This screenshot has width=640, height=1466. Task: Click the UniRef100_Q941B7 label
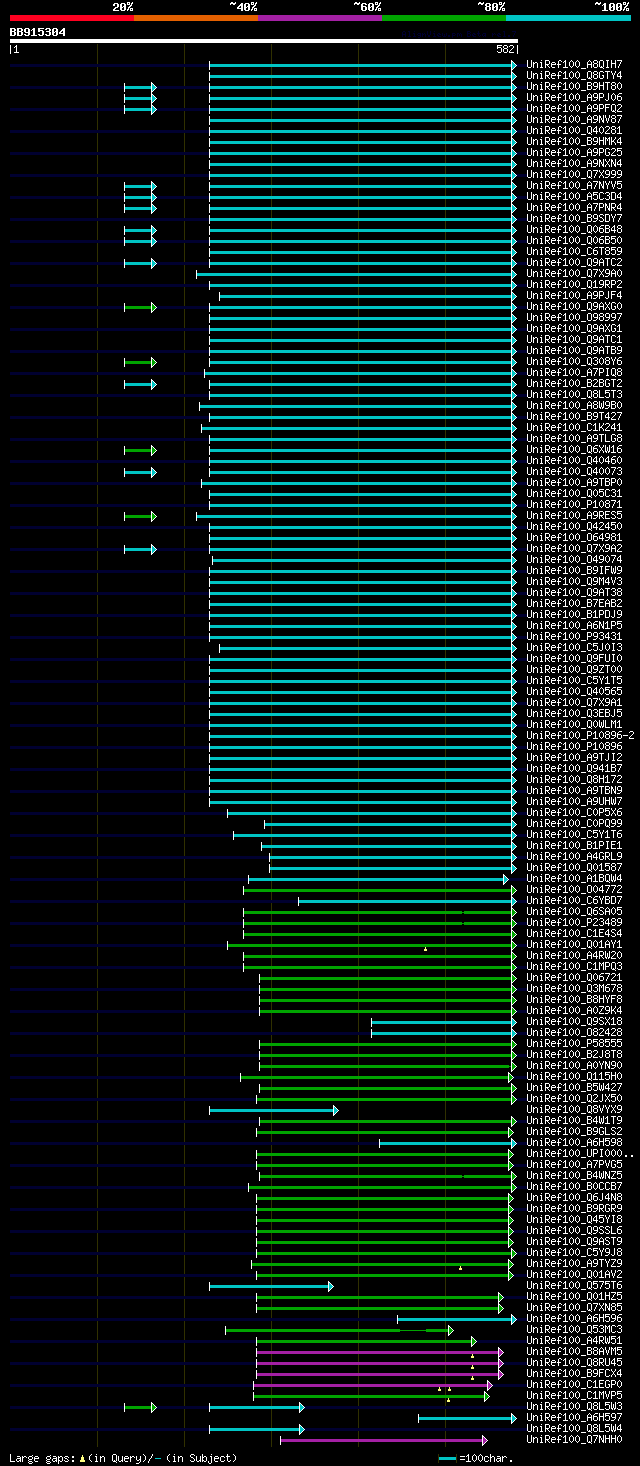(x=574, y=768)
